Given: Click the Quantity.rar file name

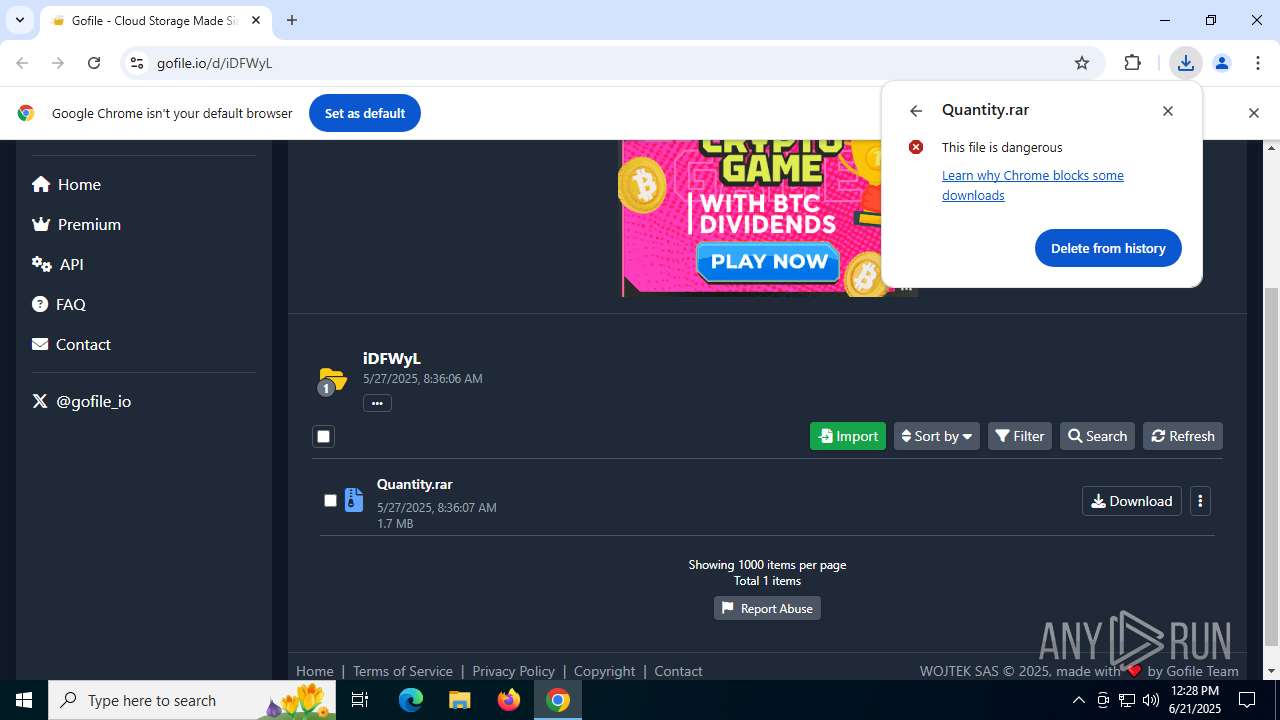Looking at the screenshot, I should (415, 484).
